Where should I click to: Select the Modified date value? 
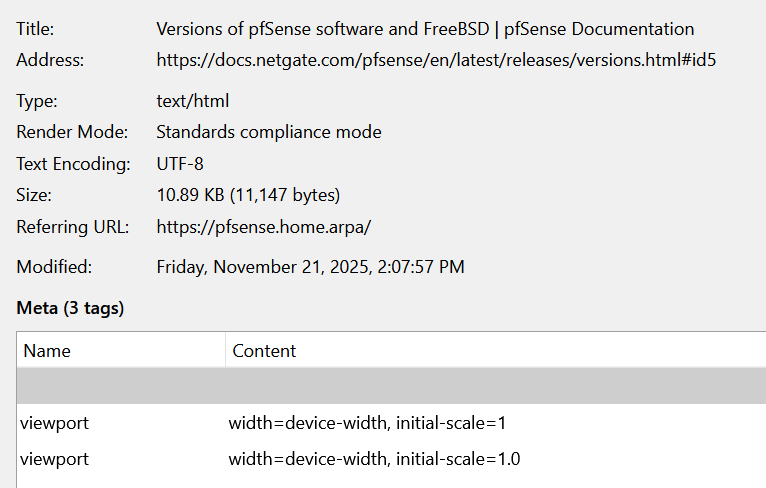point(310,267)
